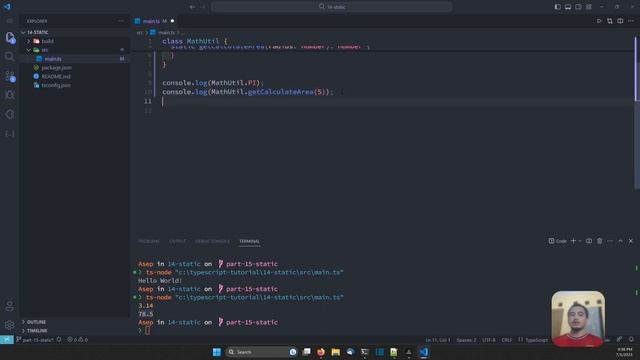Click line number 11 in the gutter
This screenshot has height=360, width=640.
[147, 101]
